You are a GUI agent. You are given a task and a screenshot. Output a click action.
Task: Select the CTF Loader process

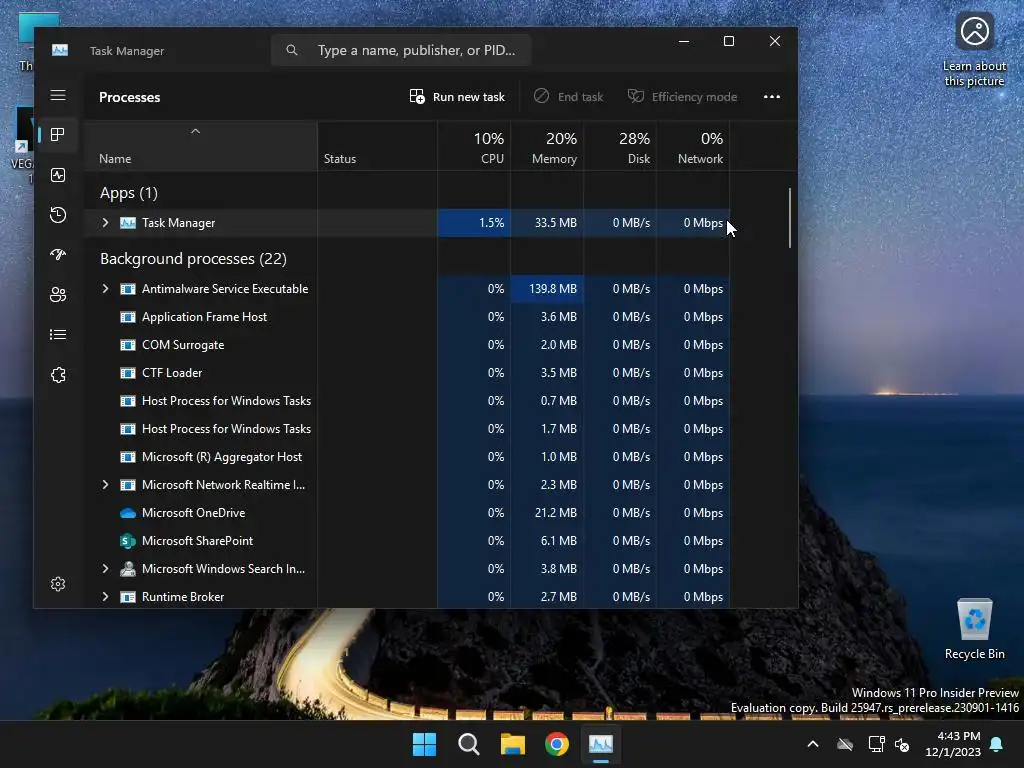click(x=407, y=373)
